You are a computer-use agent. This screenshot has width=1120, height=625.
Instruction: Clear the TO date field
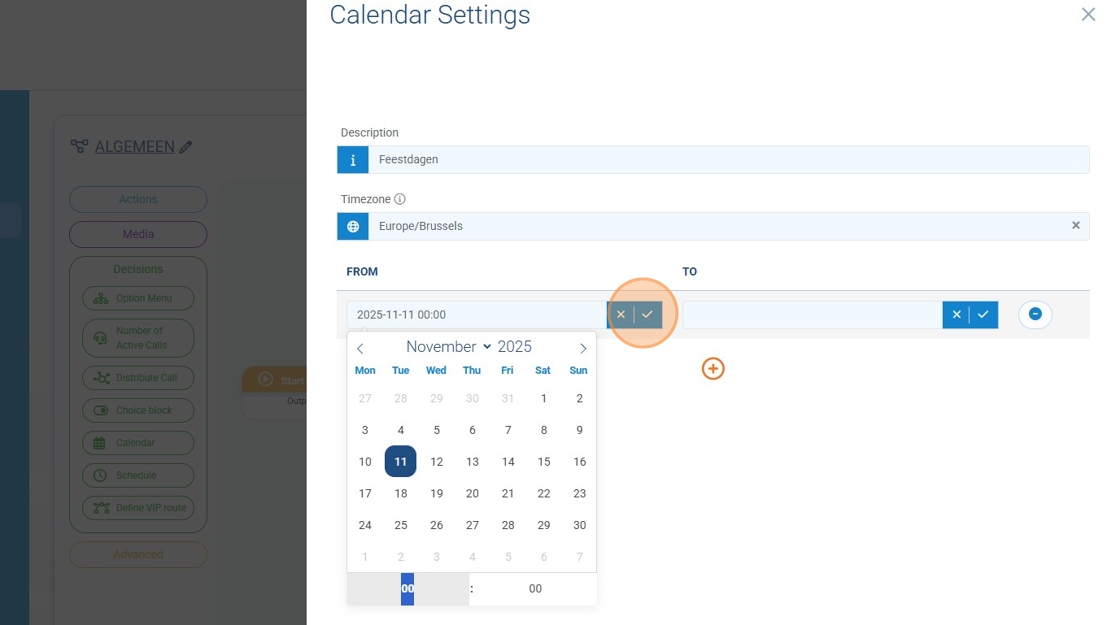tap(956, 315)
